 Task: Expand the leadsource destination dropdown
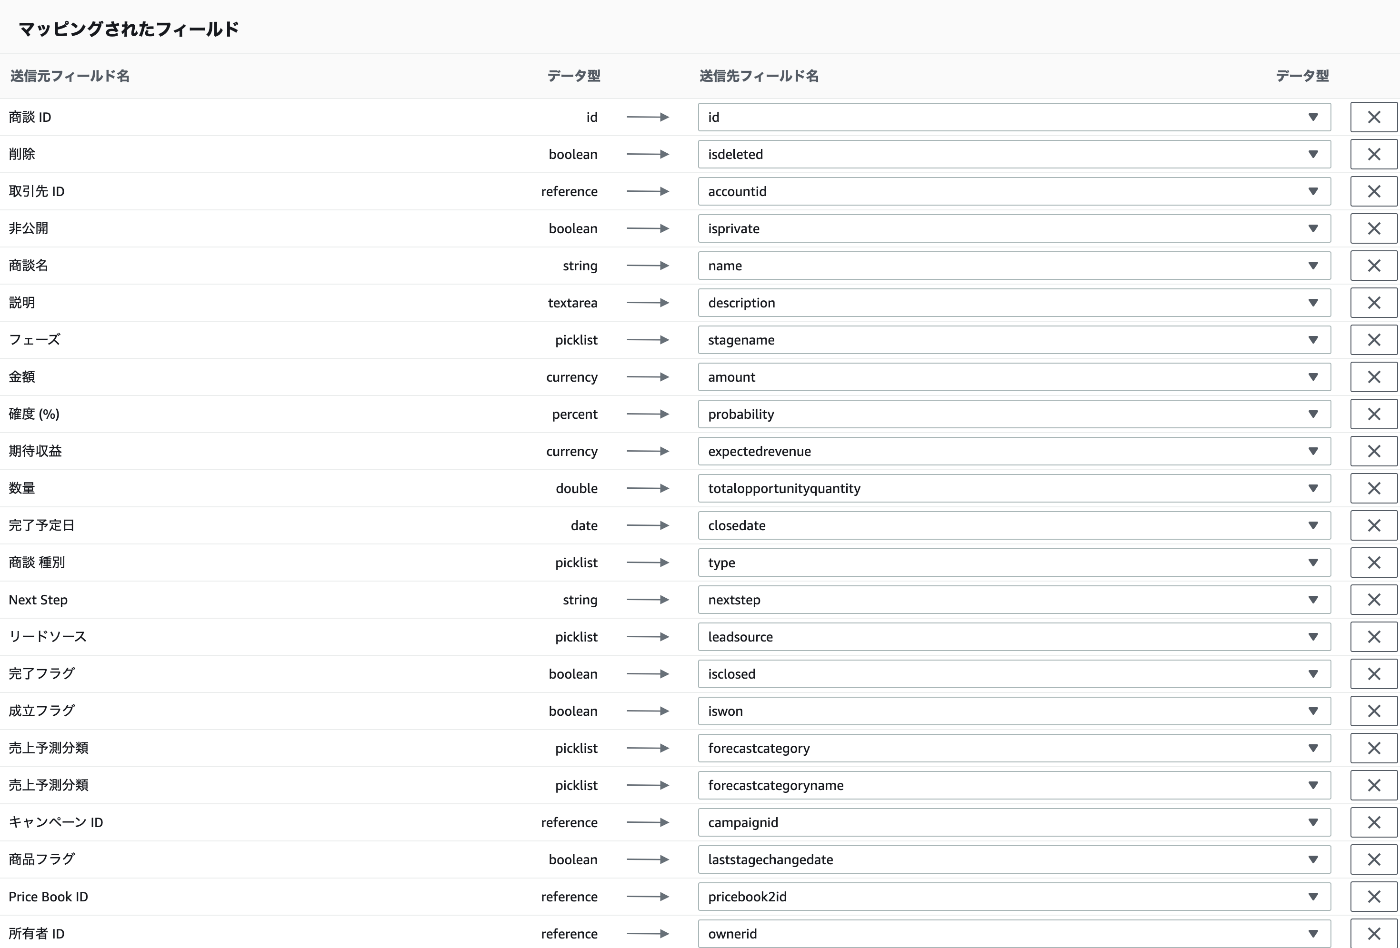1014,636
